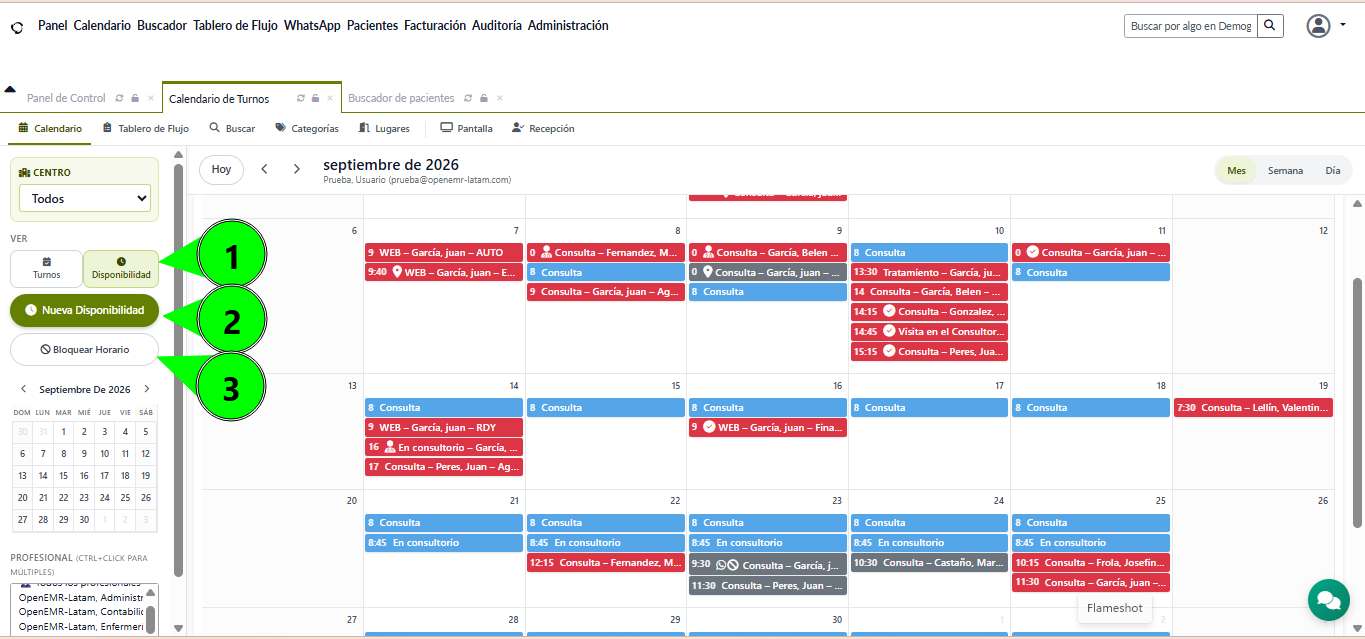
Task: Select day 30 in the mini calendar
Action: coord(84,520)
